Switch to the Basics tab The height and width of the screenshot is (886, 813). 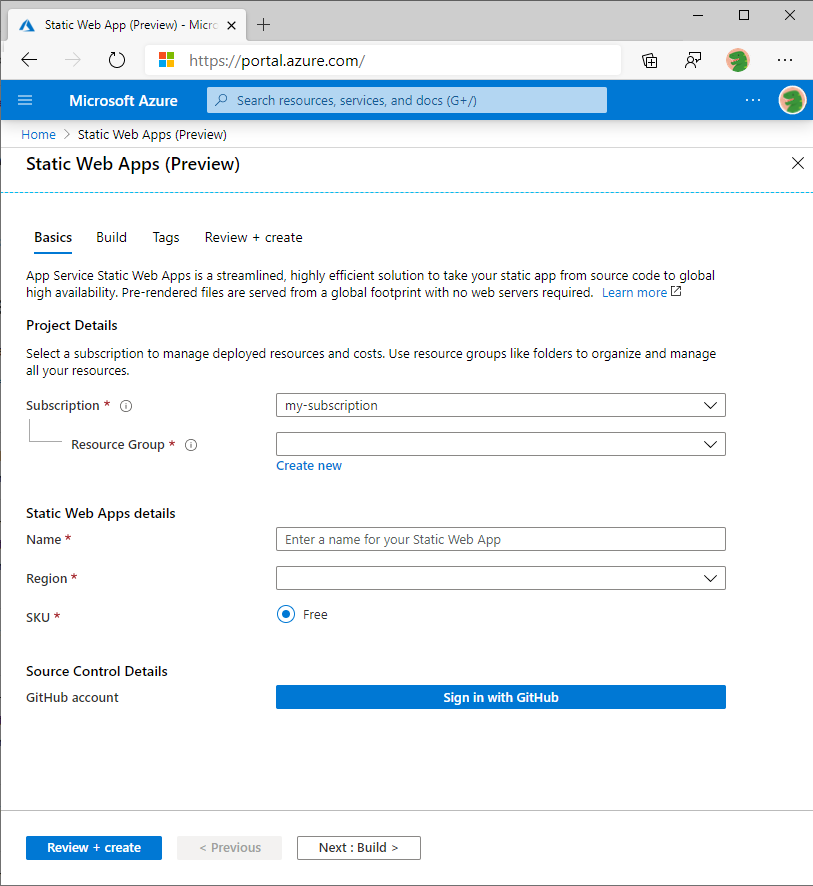53,237
